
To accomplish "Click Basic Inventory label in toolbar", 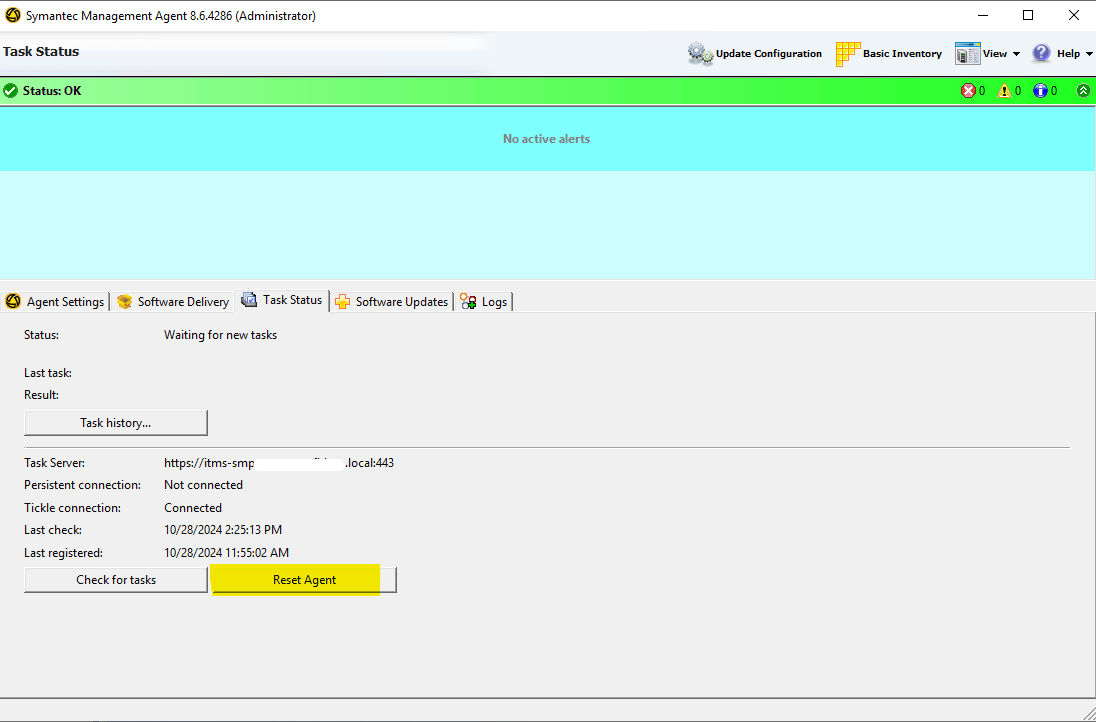I will 902,54.
